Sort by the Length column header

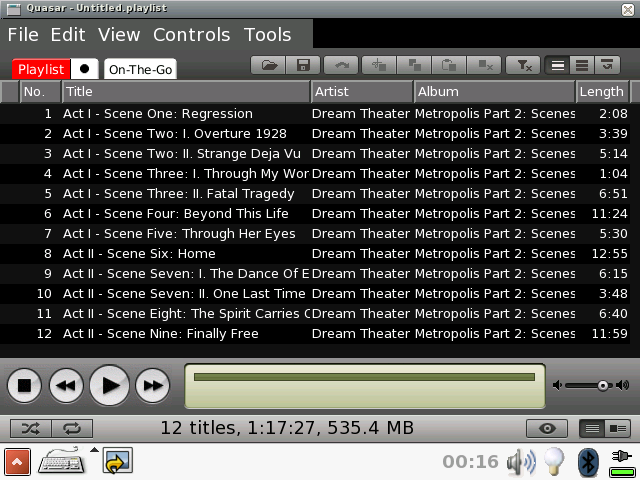click(x=602, y=91)
